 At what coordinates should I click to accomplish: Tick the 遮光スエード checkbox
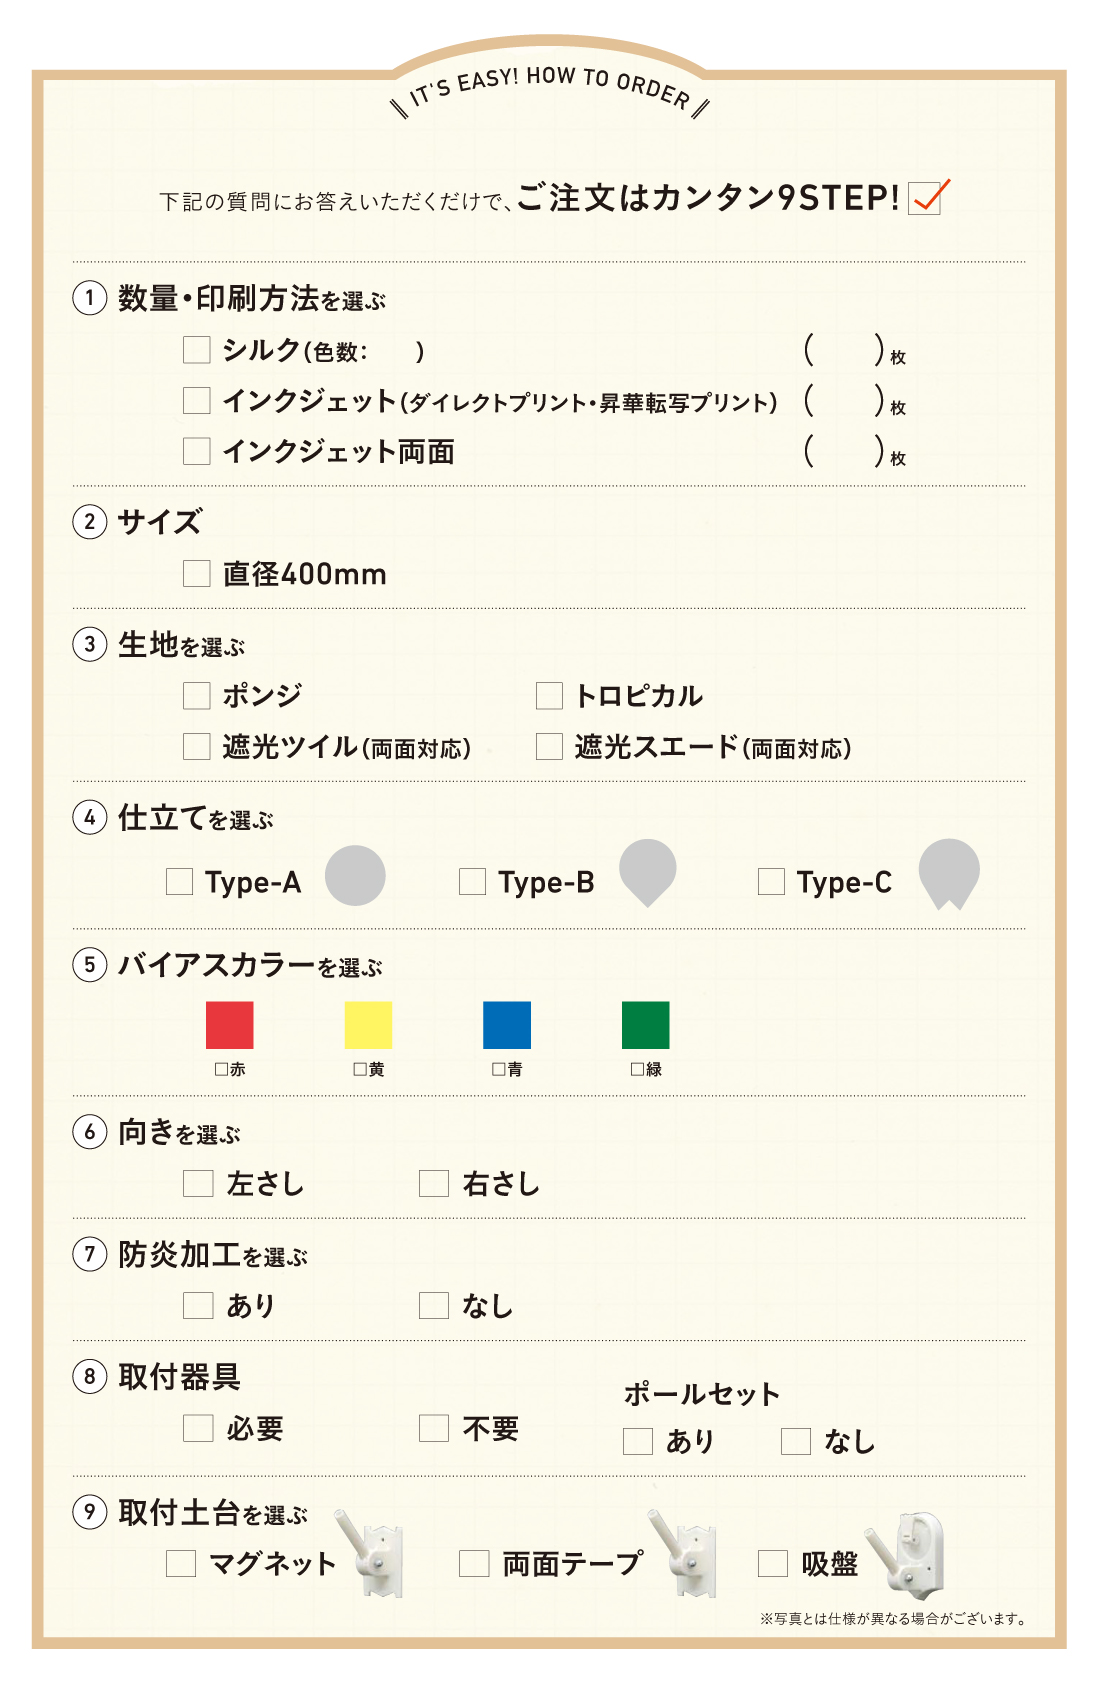pyautogui.click(x=549, y=746)
